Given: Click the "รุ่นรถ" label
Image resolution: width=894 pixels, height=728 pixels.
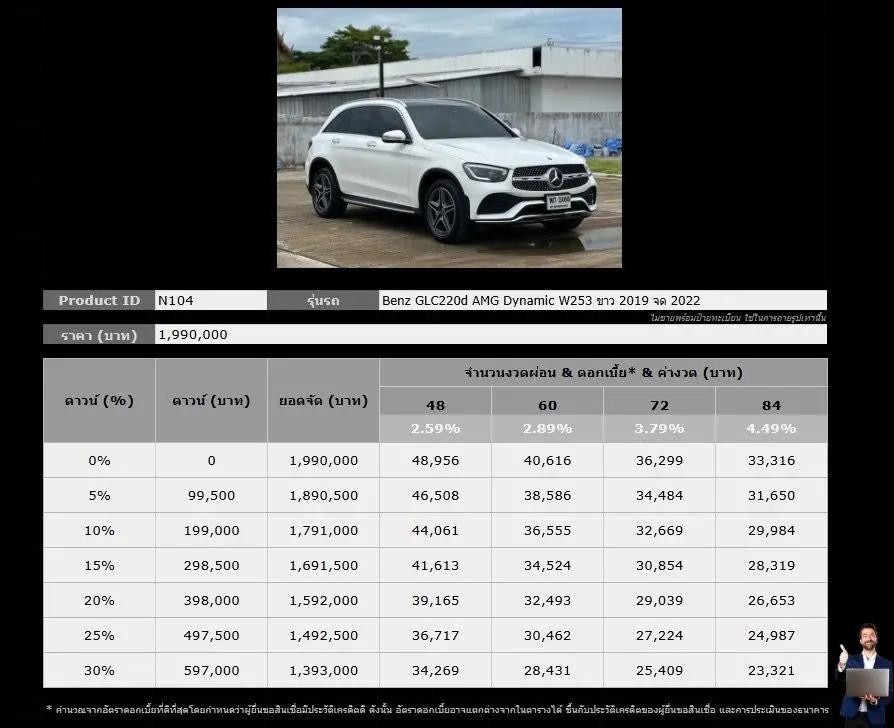Looking at the screenshot, I should 323,300.
